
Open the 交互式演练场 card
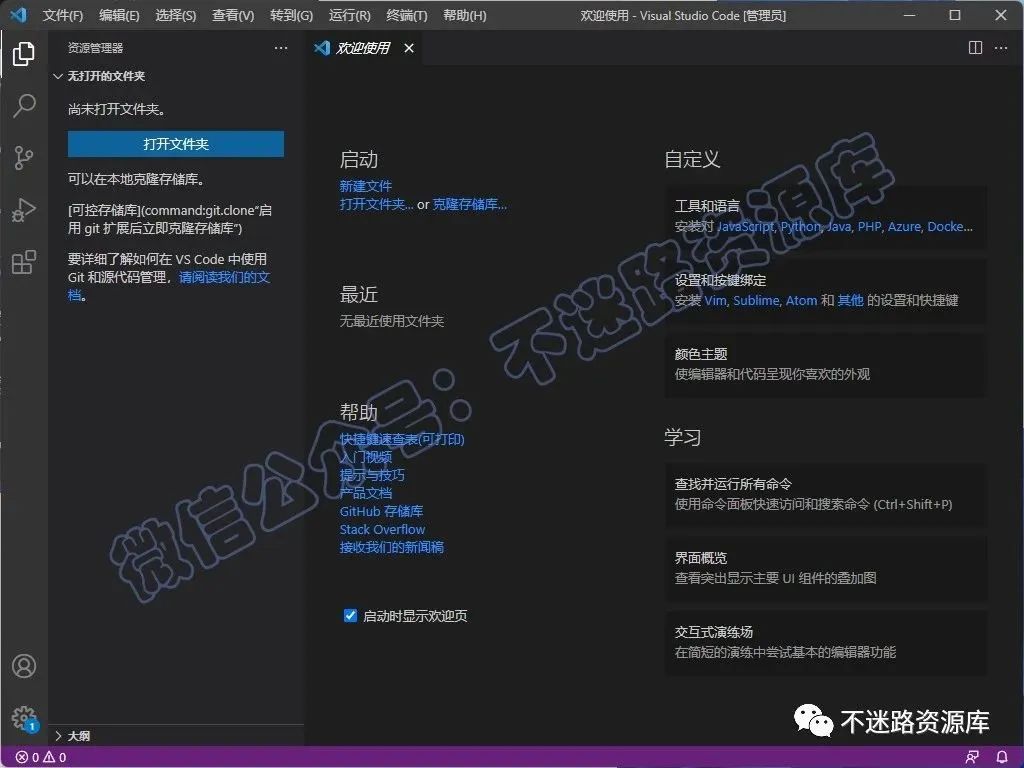coord(825,643)
